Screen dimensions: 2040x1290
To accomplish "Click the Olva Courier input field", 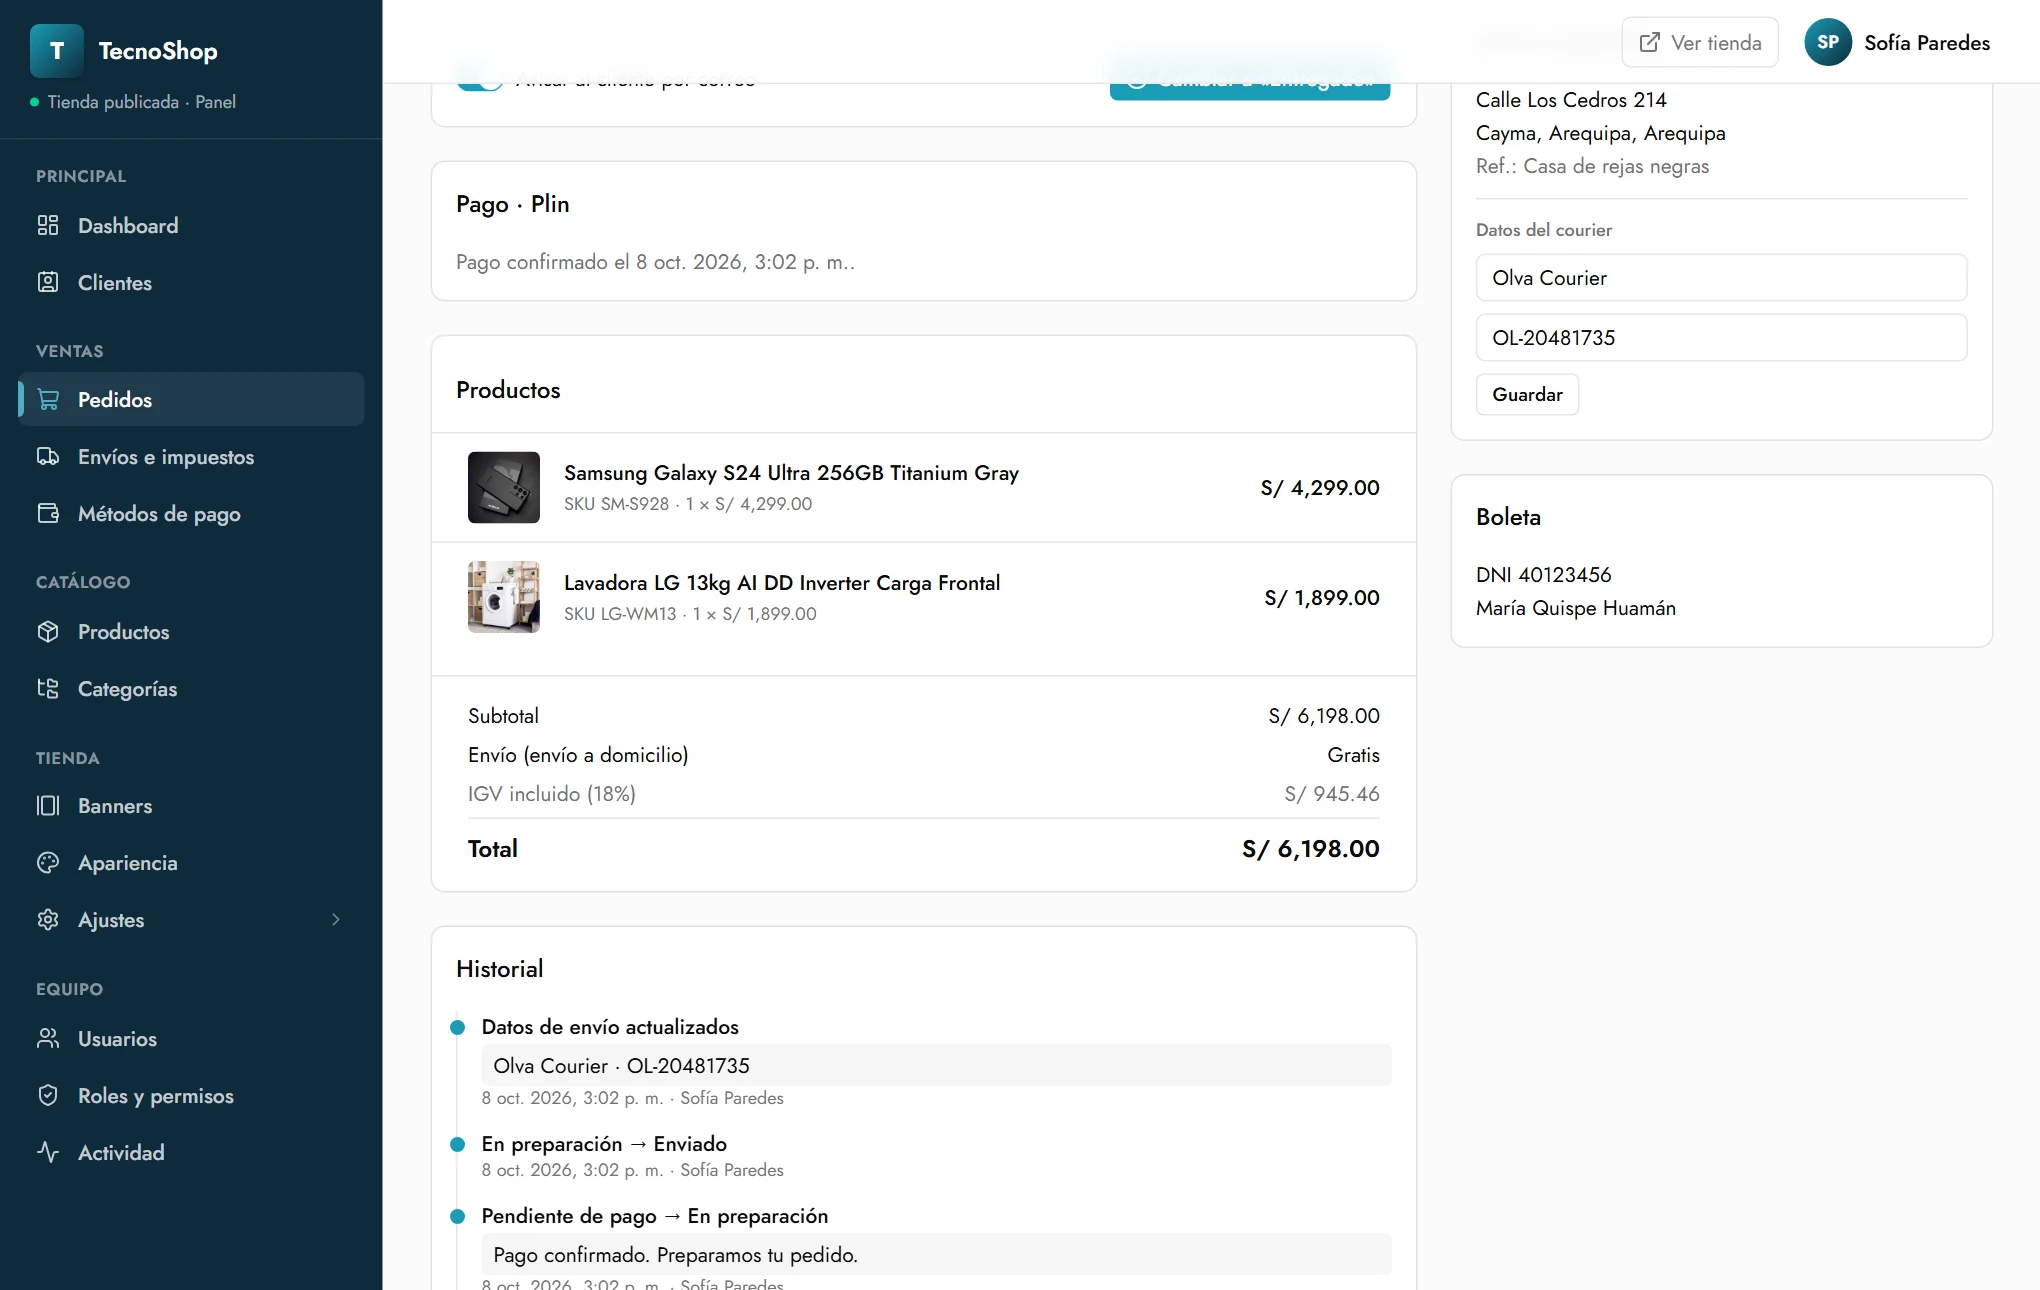I will click(1721, 277).
